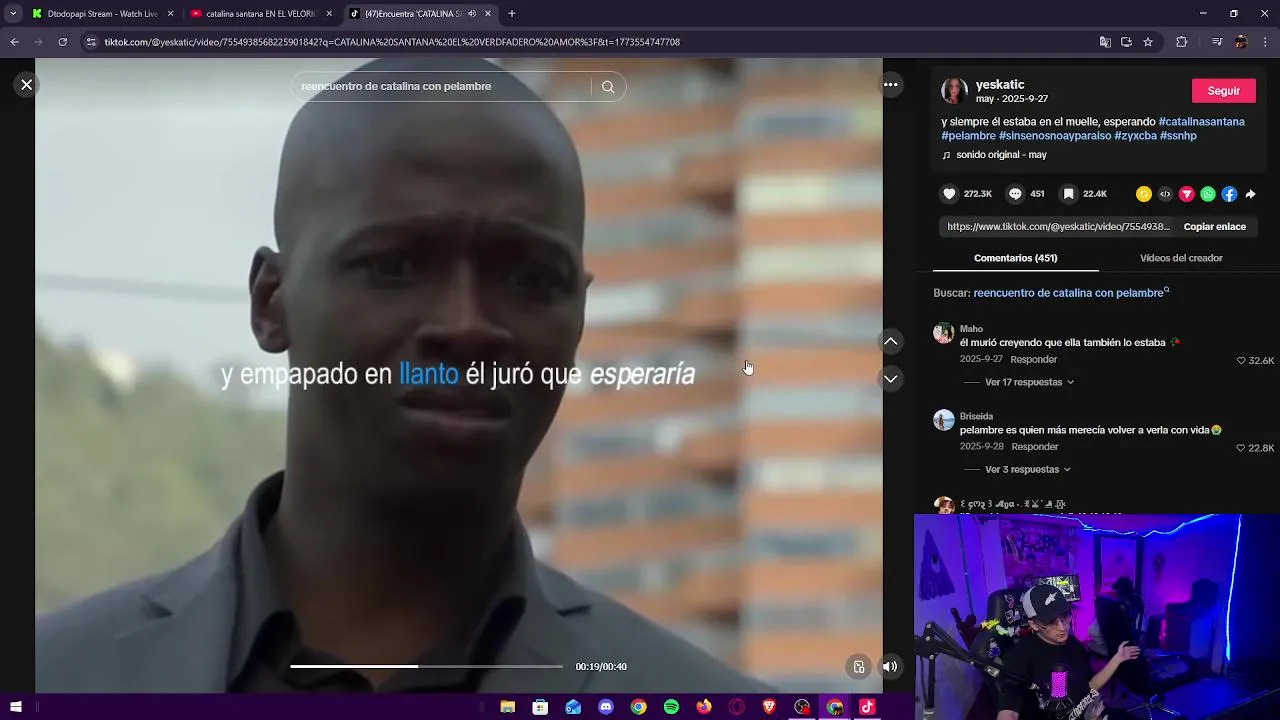
Task: Mute audio icon on TikTok tab
Action: (x=472, y=14)
